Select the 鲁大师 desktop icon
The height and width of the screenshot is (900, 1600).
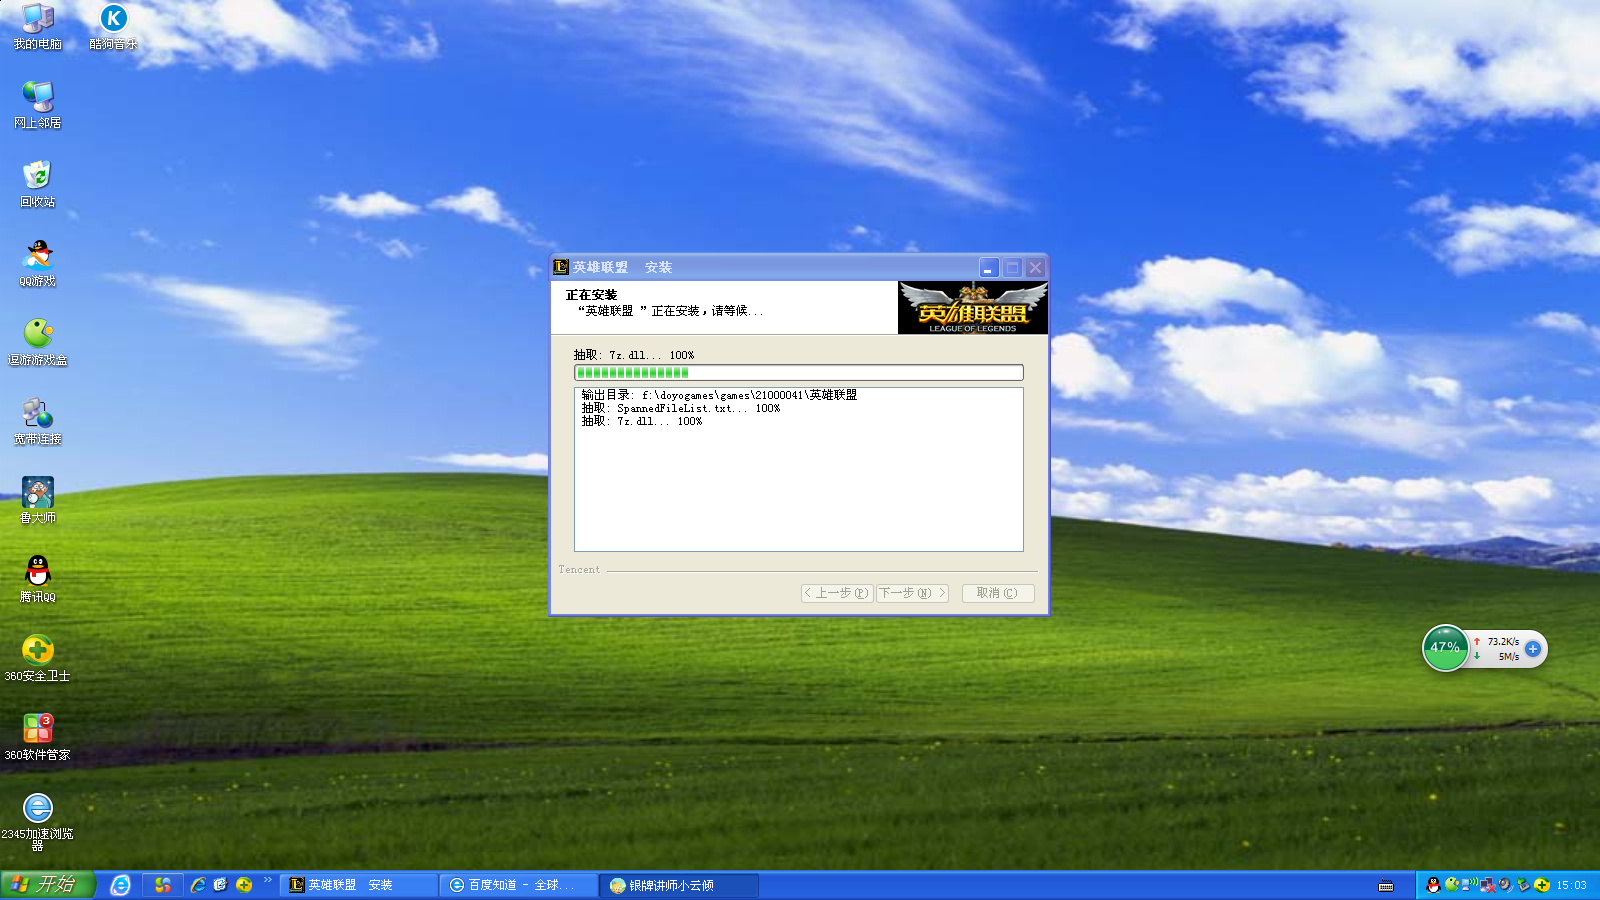[38, 500]
